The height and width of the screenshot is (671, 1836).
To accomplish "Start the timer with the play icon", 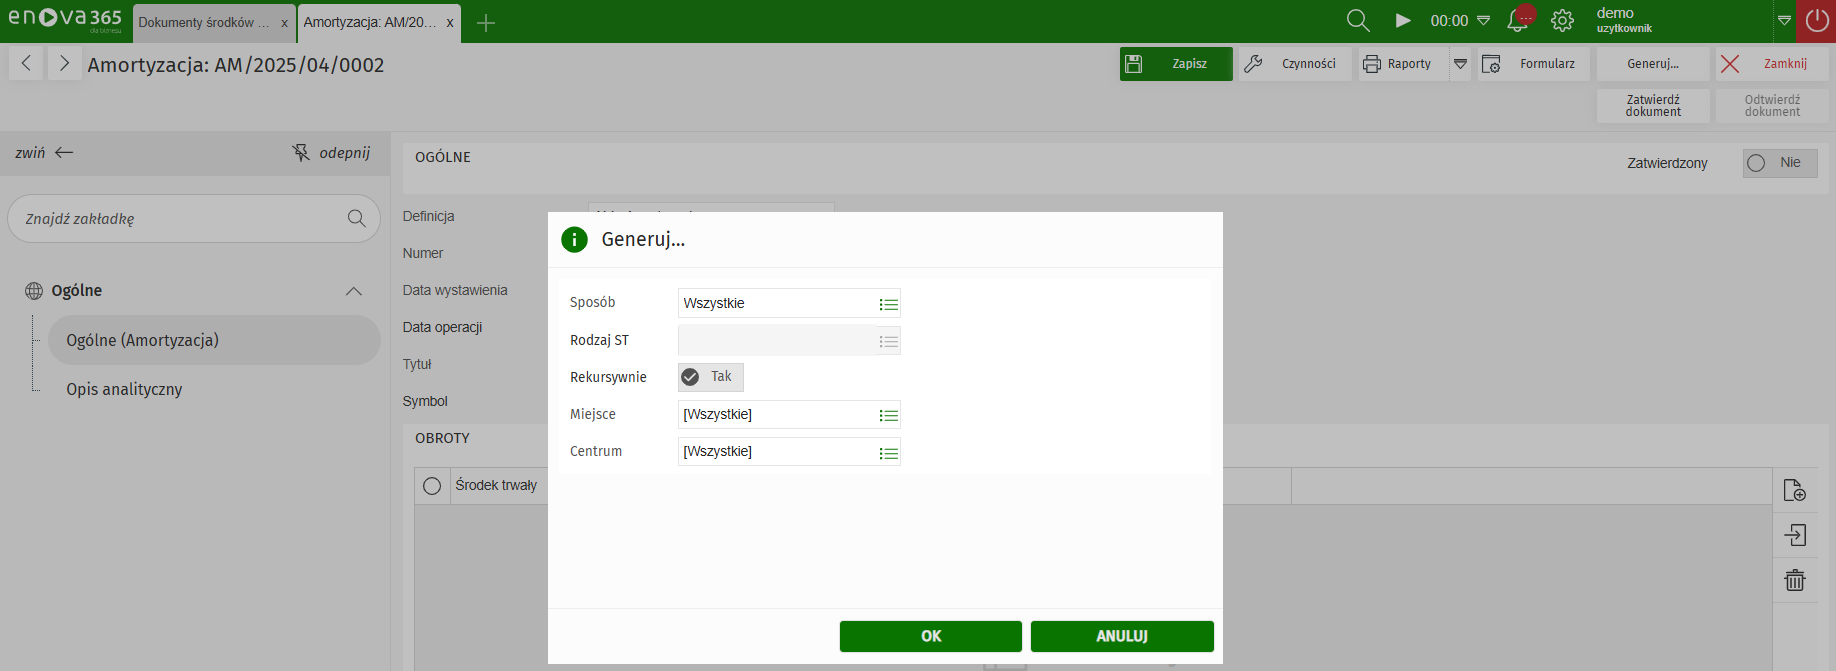I will coord(1403,21).
